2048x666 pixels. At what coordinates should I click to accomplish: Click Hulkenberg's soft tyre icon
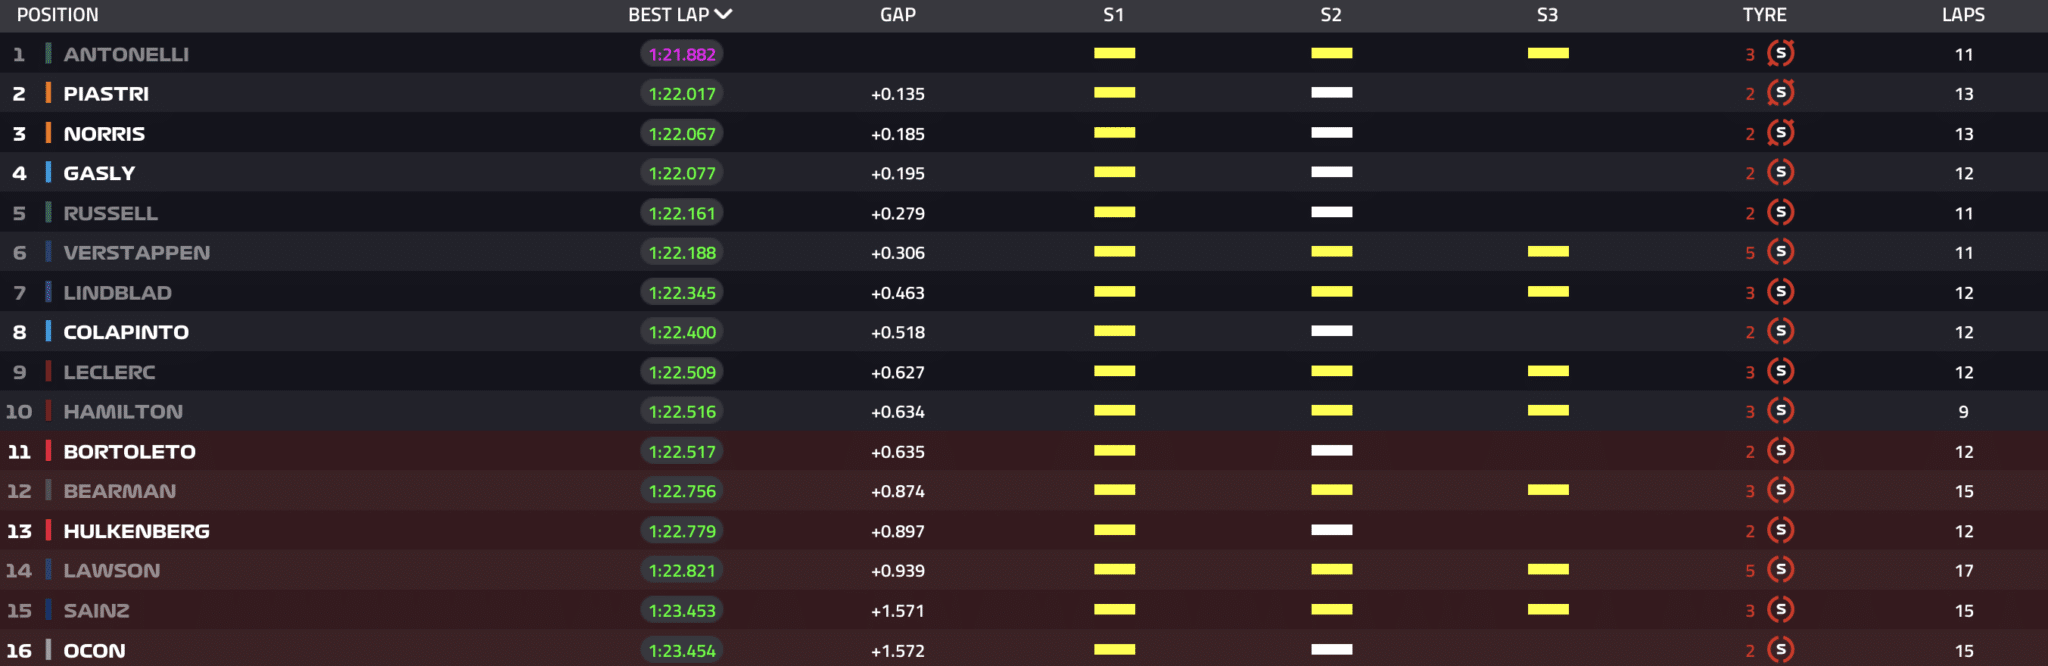click(x=1781, y=530)
